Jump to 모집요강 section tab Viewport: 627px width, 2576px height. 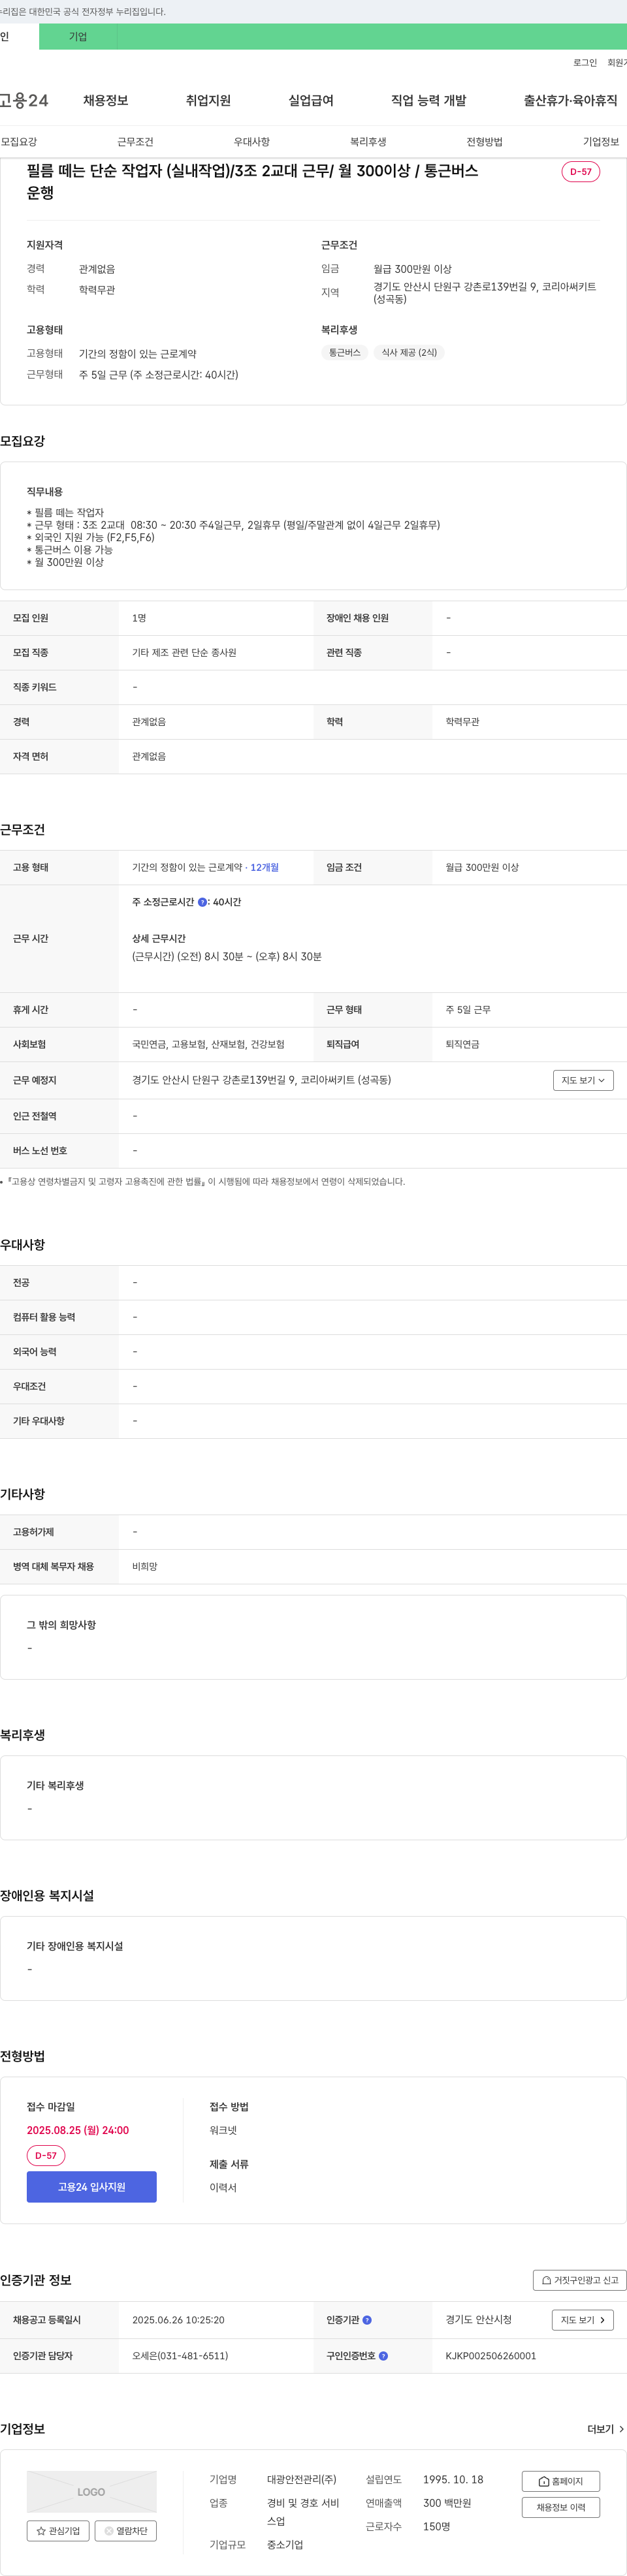(x=19, y=142)
